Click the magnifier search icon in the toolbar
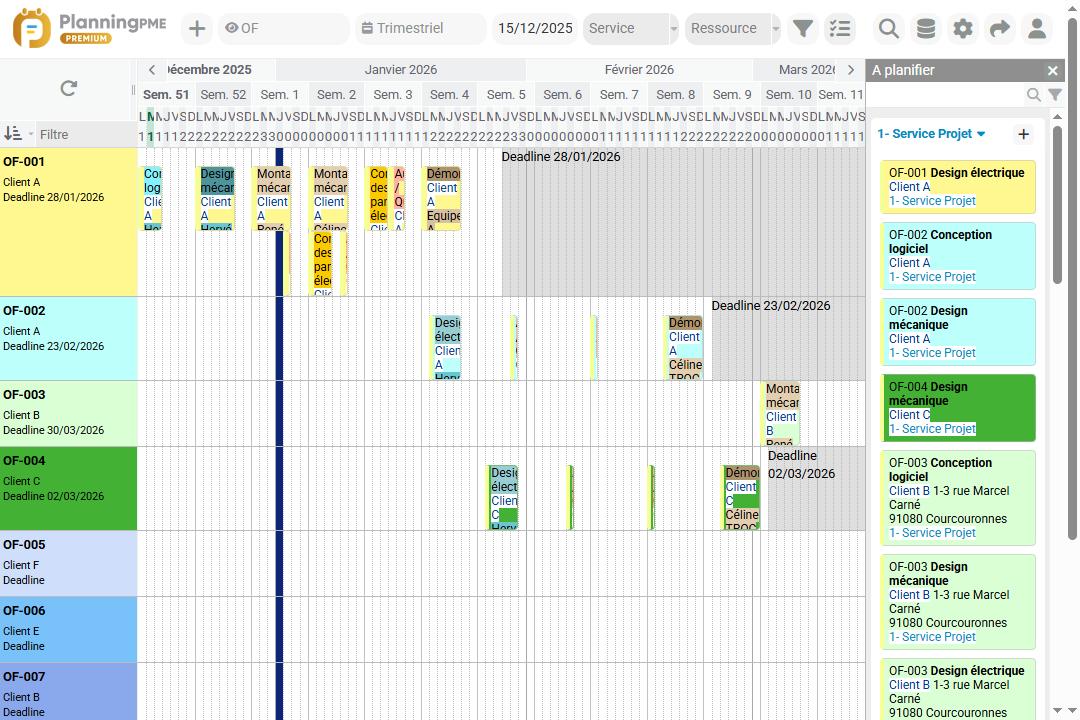This screenshot has height=720, width=1080. click(x=888, y=28)
